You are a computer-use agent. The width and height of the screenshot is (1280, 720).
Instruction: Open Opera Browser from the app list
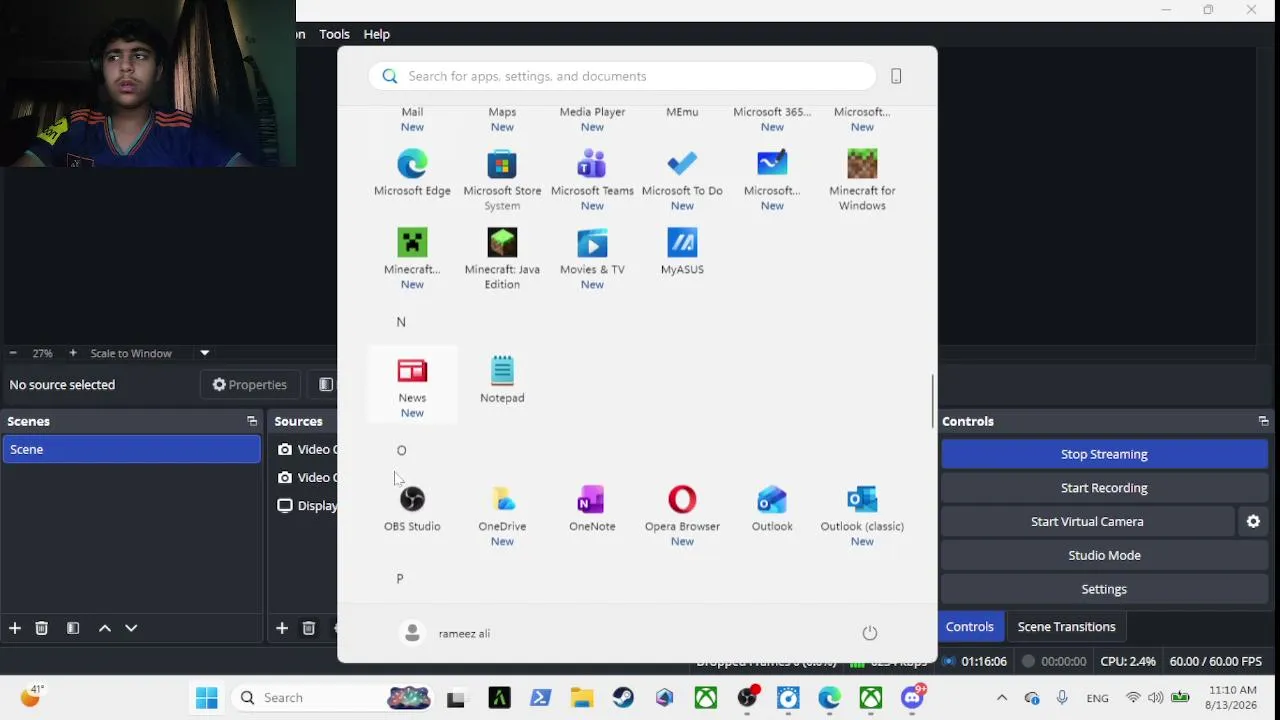coord(682,516)
